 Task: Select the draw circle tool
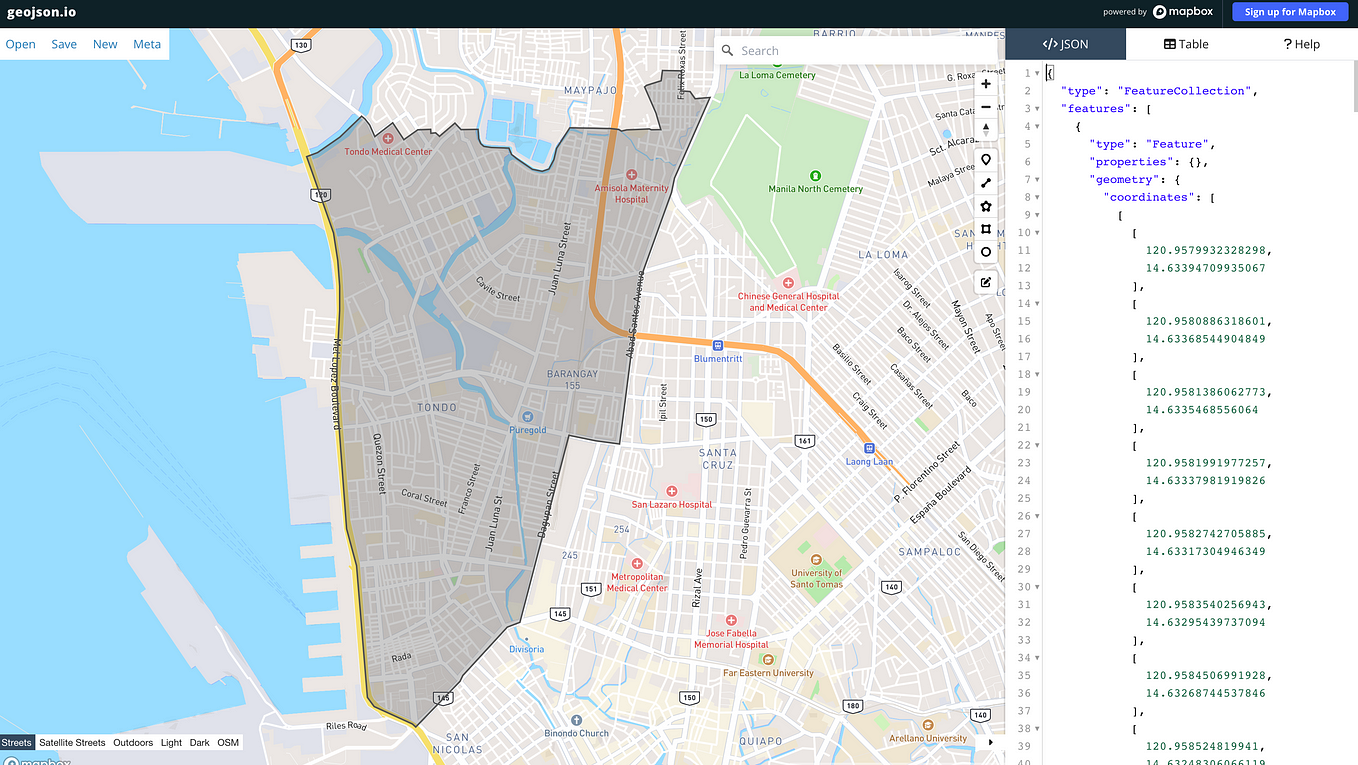[986, 252]
